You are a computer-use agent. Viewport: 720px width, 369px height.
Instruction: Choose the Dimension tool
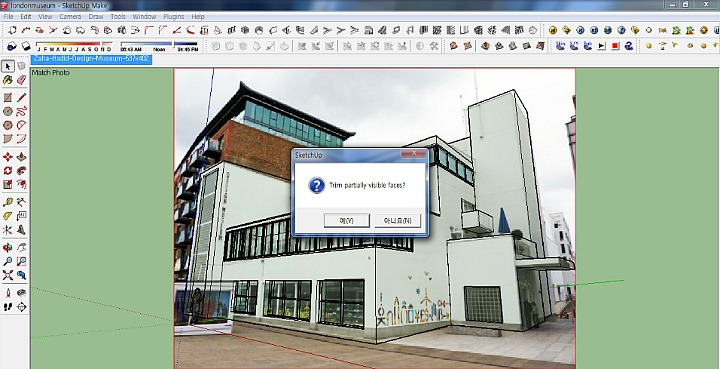(x=21, y=202)
